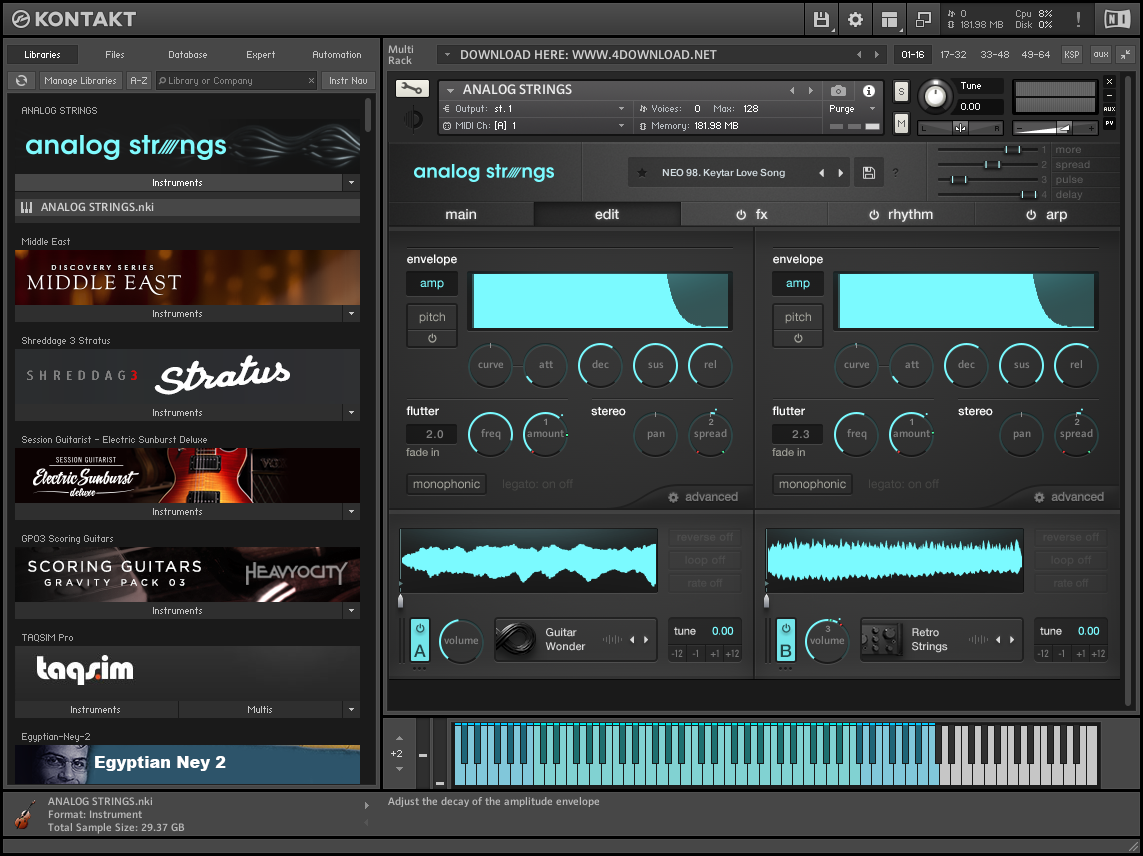Select the 17-32 rack page

953,55
